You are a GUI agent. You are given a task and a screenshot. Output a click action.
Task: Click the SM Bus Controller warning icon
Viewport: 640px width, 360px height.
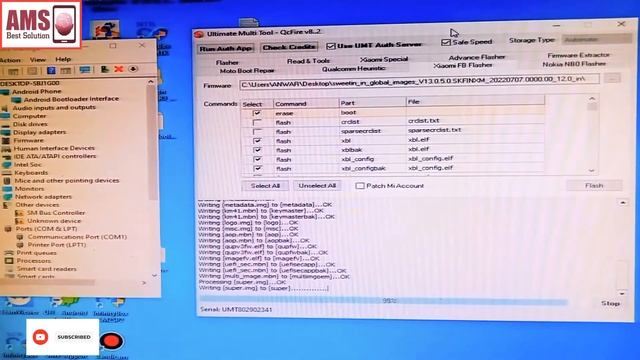coord(19,213)
